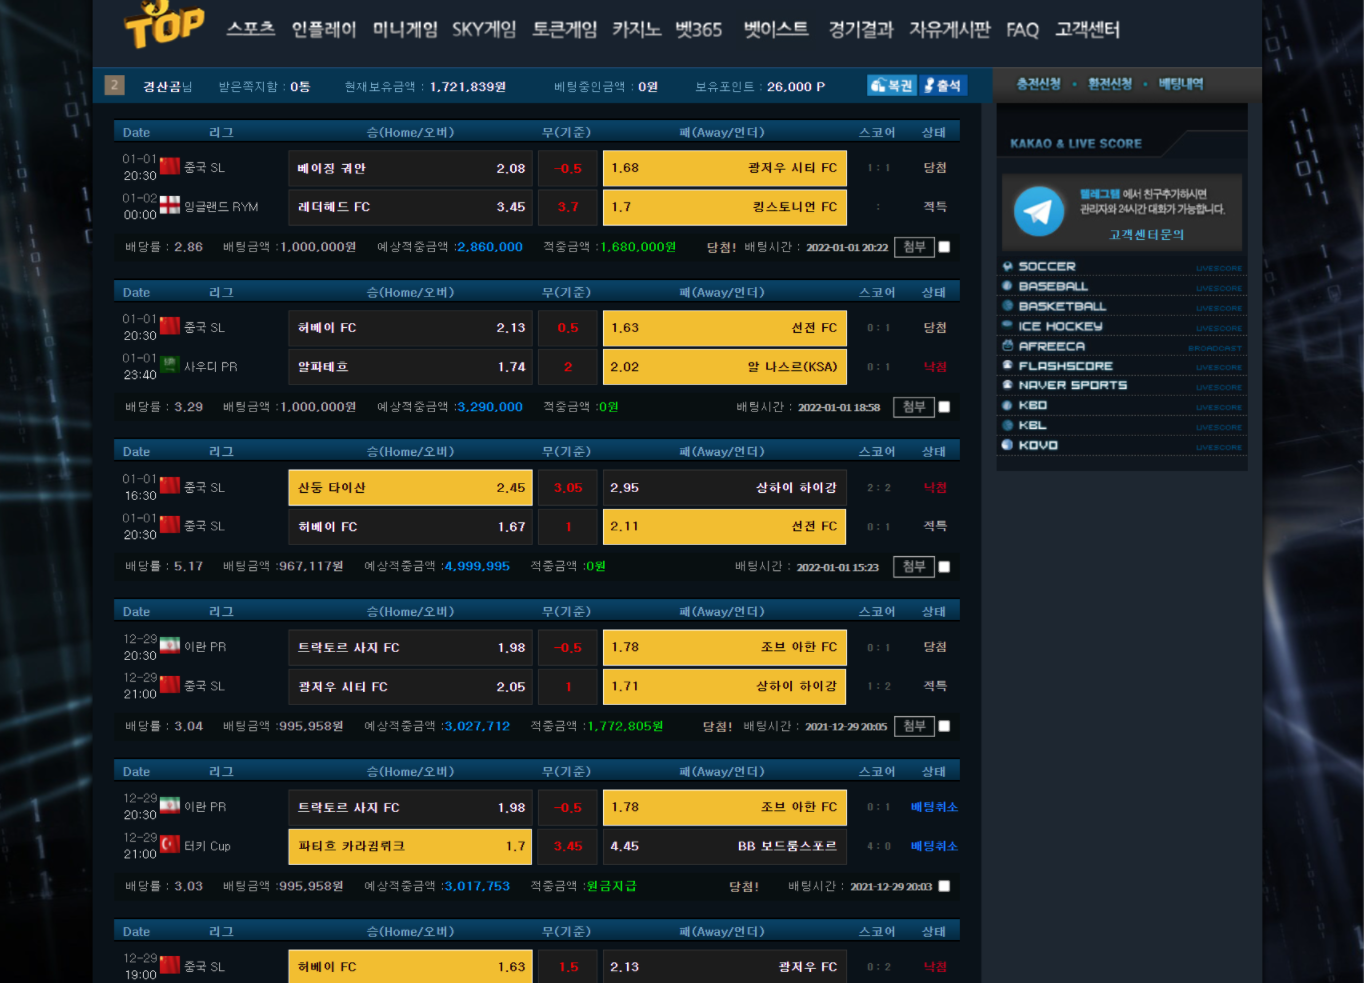Open the 인플레이 menu
The width and height of the screenshot is (1364, 983).
pyautogui.click(x=324, y=29)
